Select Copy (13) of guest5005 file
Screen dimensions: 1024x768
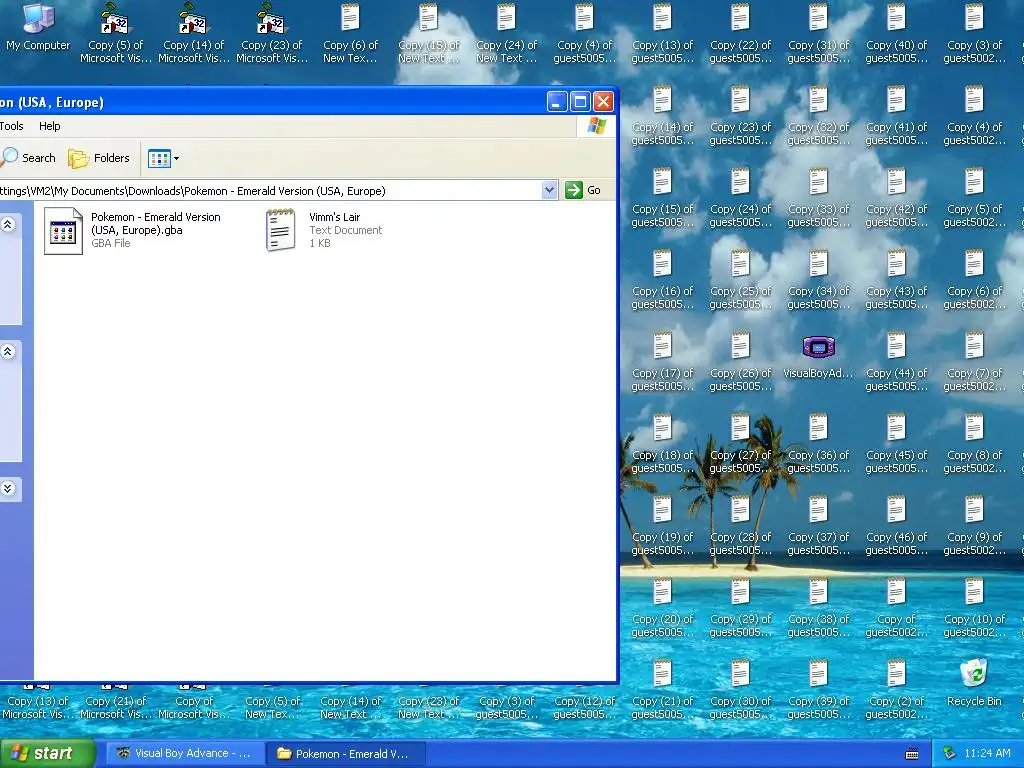coord(662,33)
